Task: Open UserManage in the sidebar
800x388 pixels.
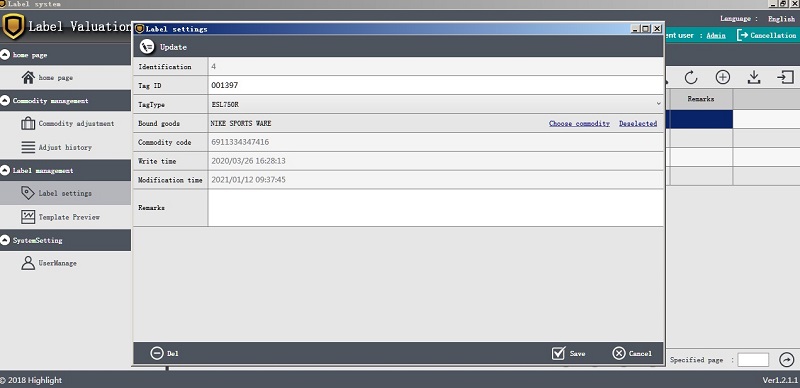Action: coord(58,263)
